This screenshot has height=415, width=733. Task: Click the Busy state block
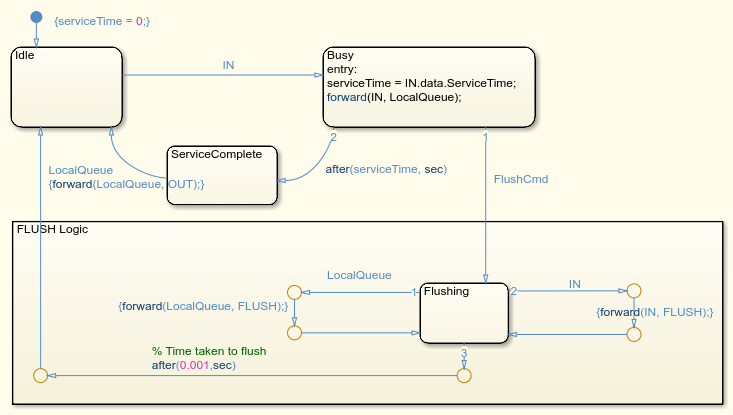point(429,87)
